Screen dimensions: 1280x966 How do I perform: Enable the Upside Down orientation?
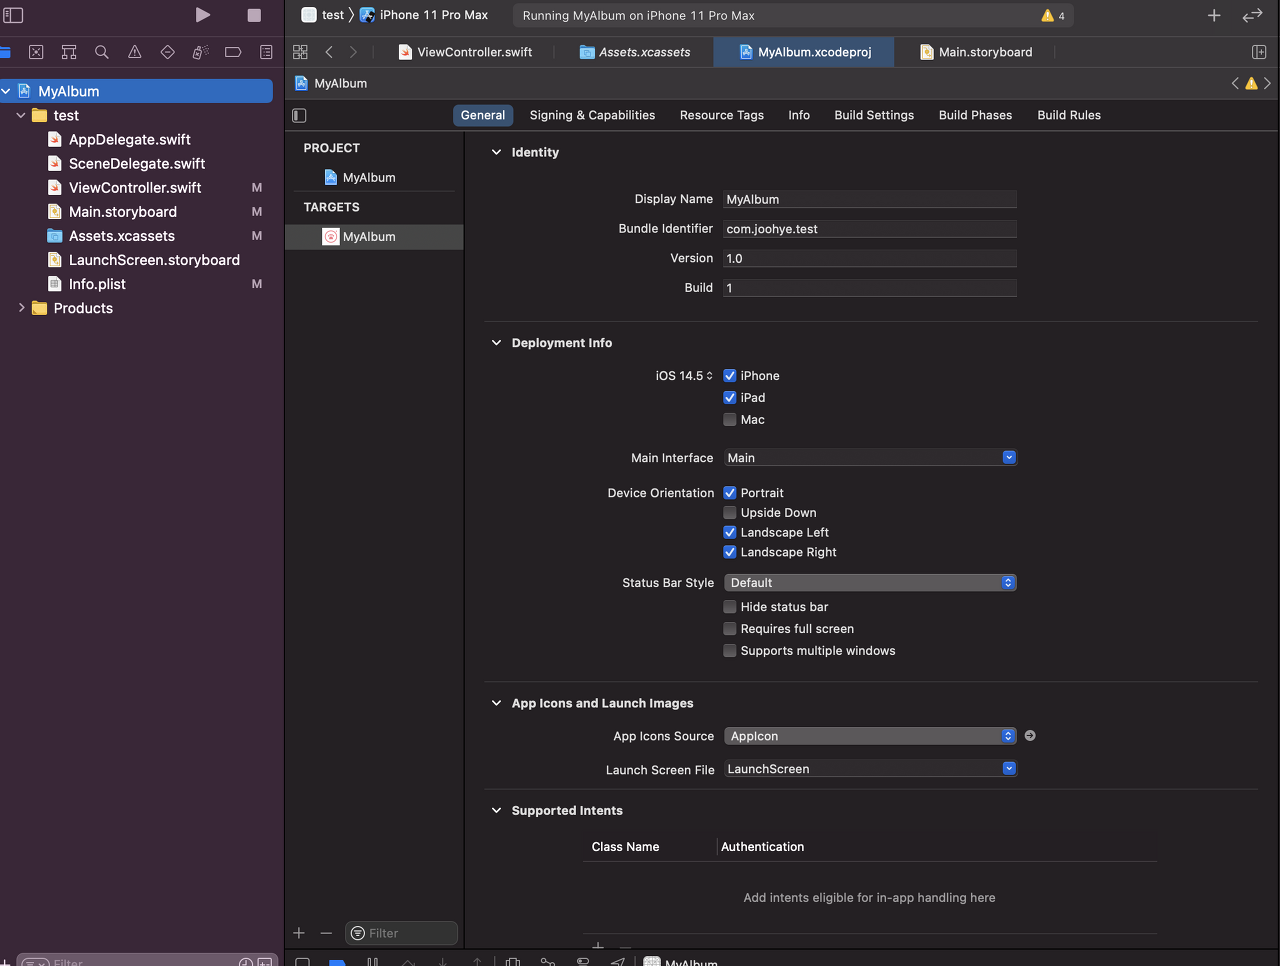click(730, 513)
